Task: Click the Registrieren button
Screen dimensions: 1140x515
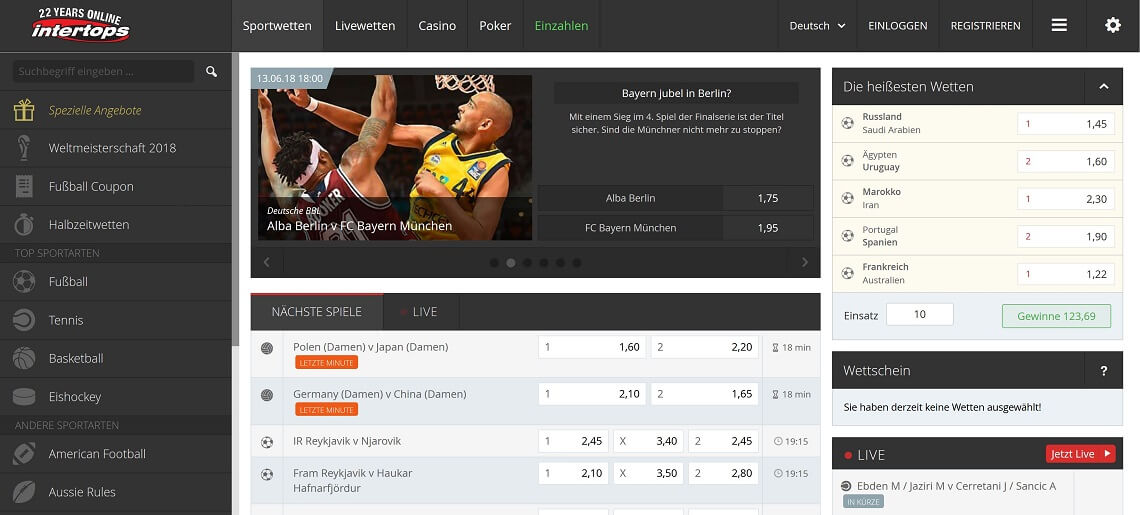Action: point(985,25)
